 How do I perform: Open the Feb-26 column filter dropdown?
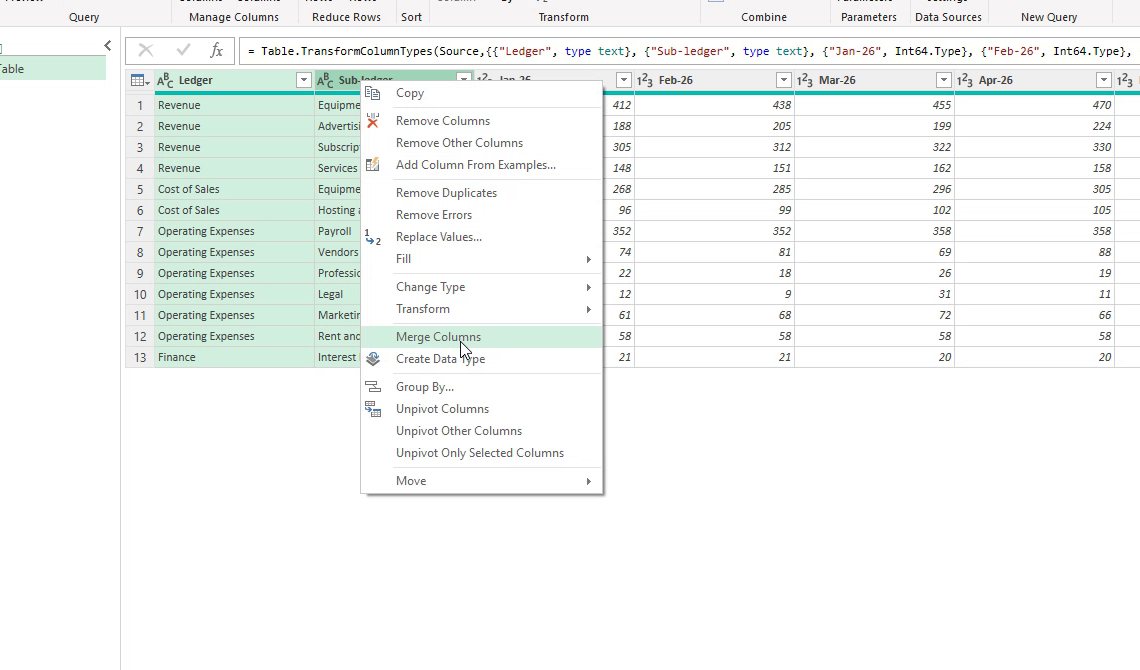[x=784, y=81]
